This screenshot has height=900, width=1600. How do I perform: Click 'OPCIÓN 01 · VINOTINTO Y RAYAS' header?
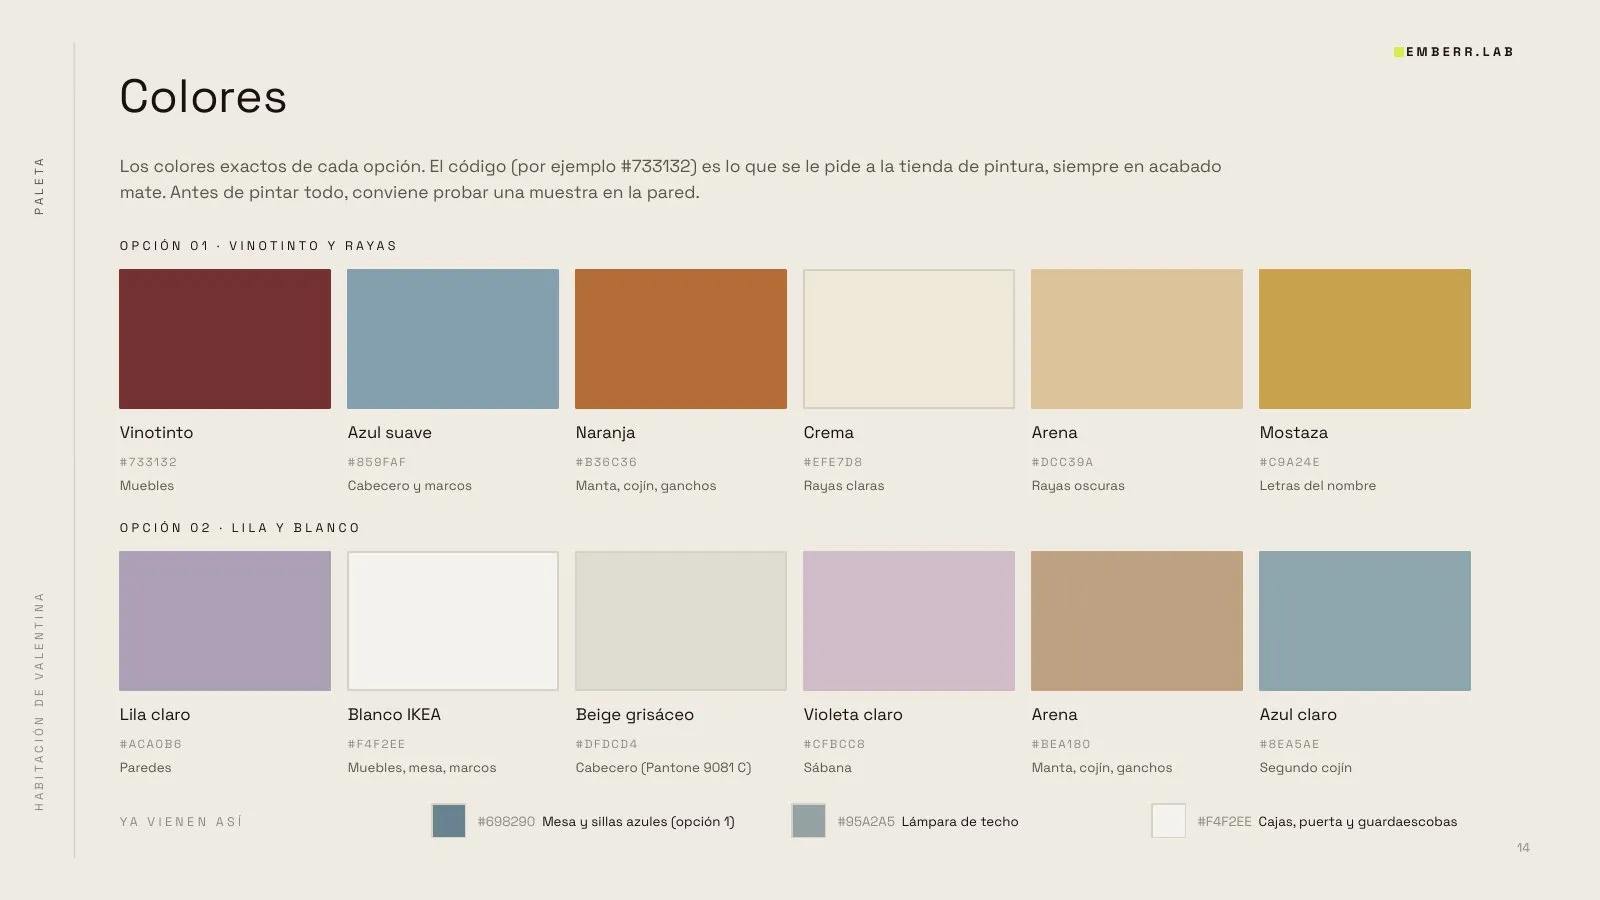pyautogui.click(x=258, y=246)
